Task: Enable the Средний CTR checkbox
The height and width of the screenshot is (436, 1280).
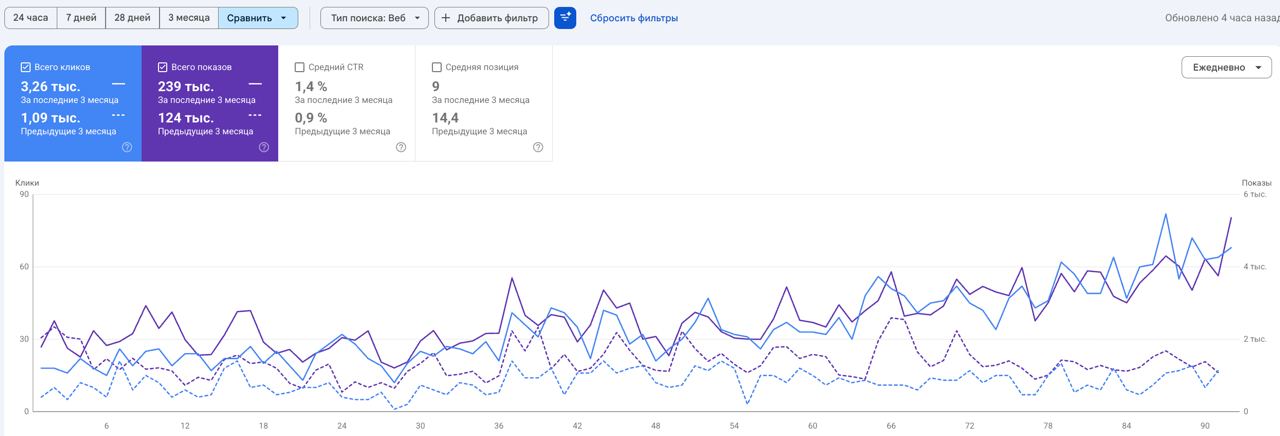Action: coord(300,67)
